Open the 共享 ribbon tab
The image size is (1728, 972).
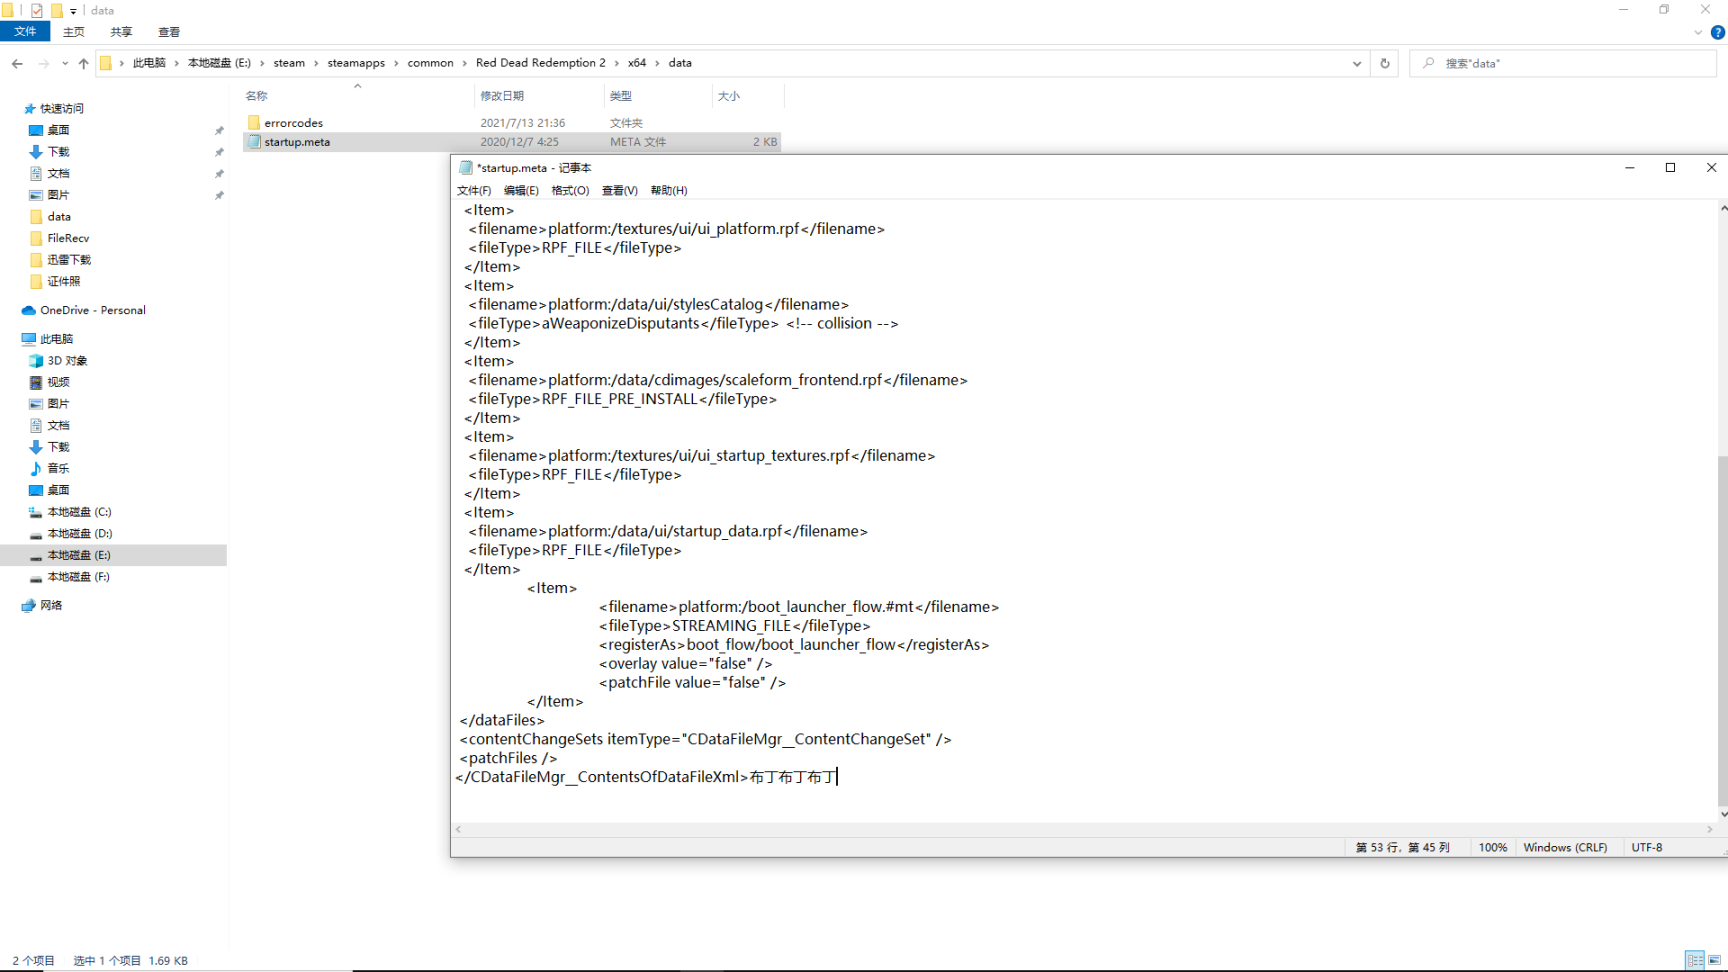pos(121,32)
